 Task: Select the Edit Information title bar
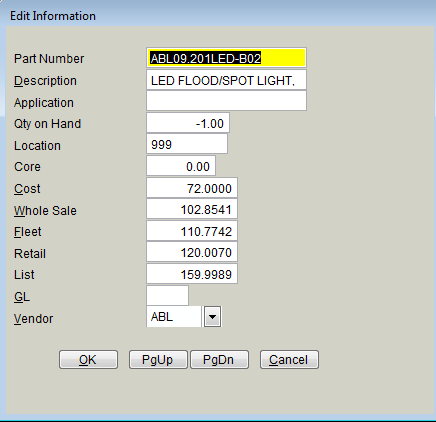pos(218,16)
